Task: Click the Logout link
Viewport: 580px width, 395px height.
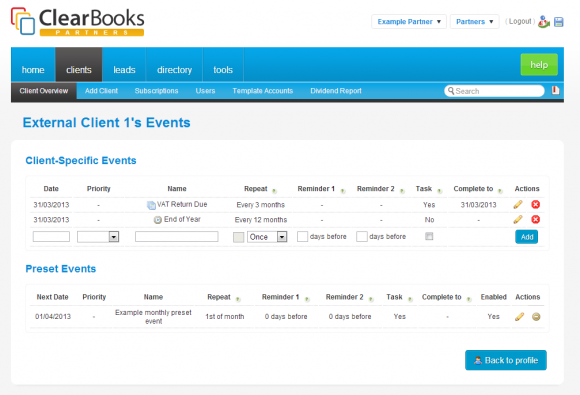Action: pyautogui.click(x=520, y=21)
